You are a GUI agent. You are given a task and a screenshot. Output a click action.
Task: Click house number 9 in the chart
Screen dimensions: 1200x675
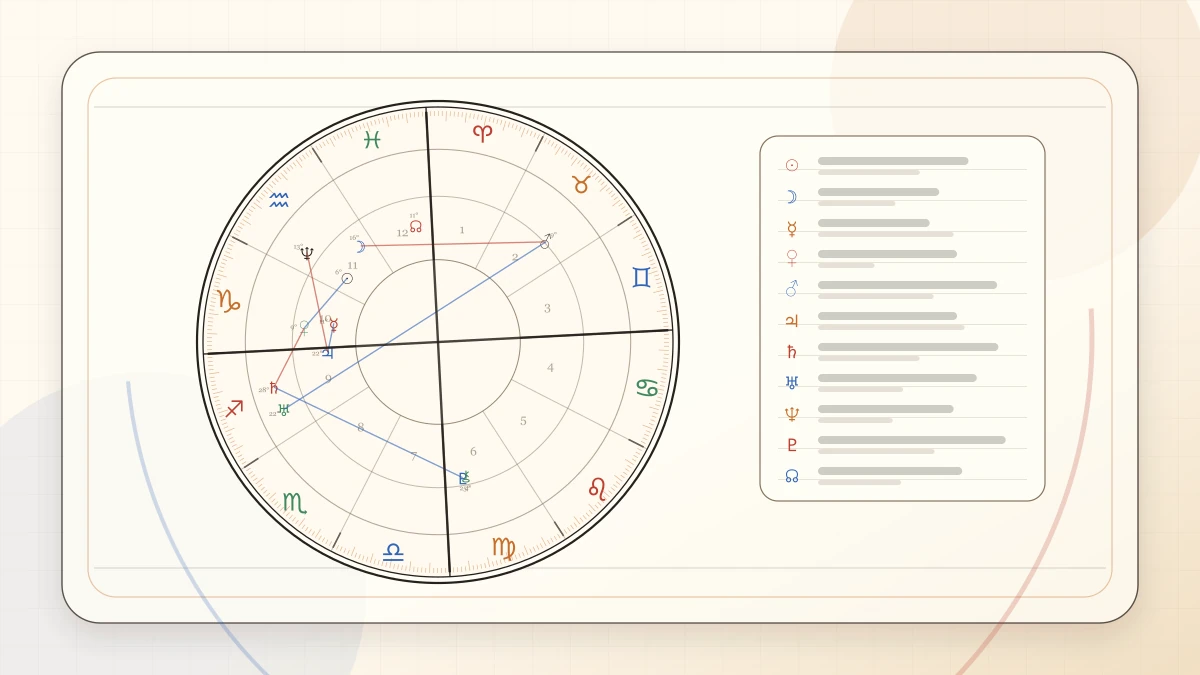[x=328, y=379]
